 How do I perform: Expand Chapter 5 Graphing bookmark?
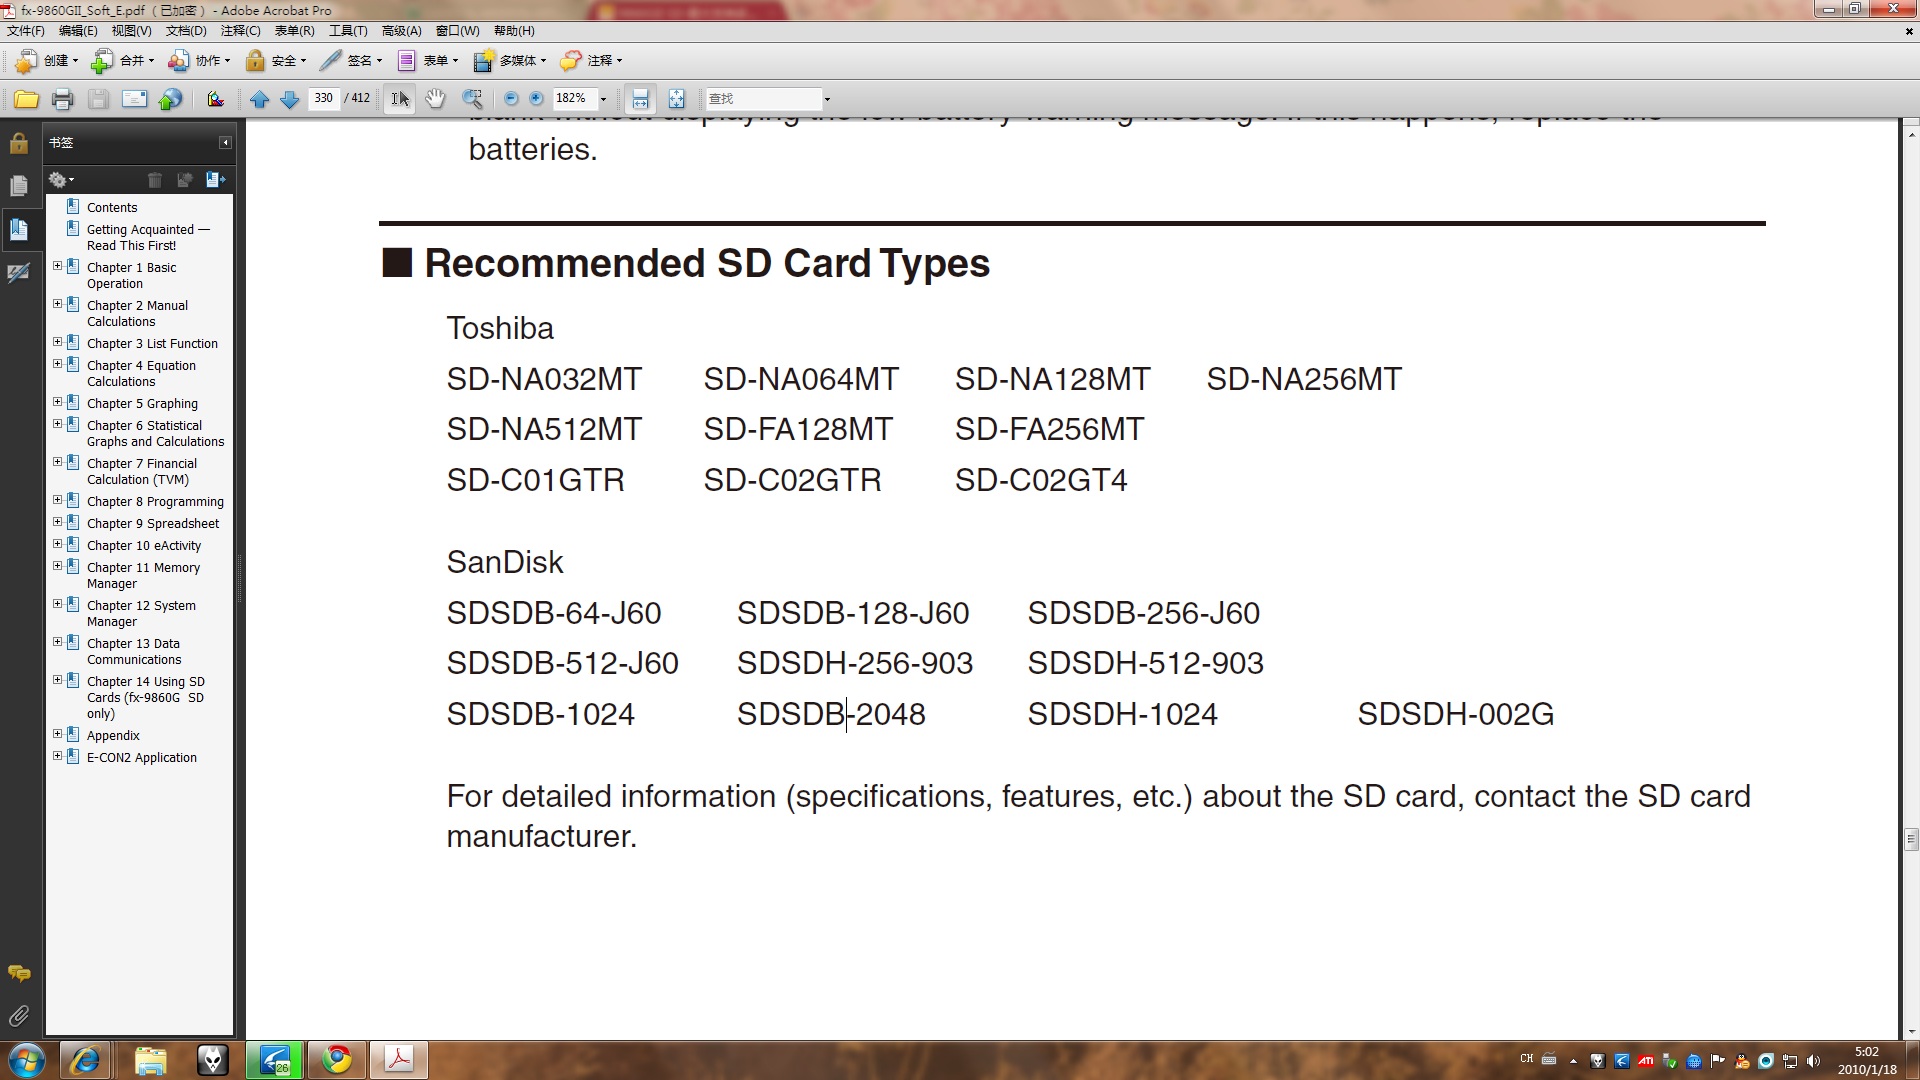pos(57,403)
